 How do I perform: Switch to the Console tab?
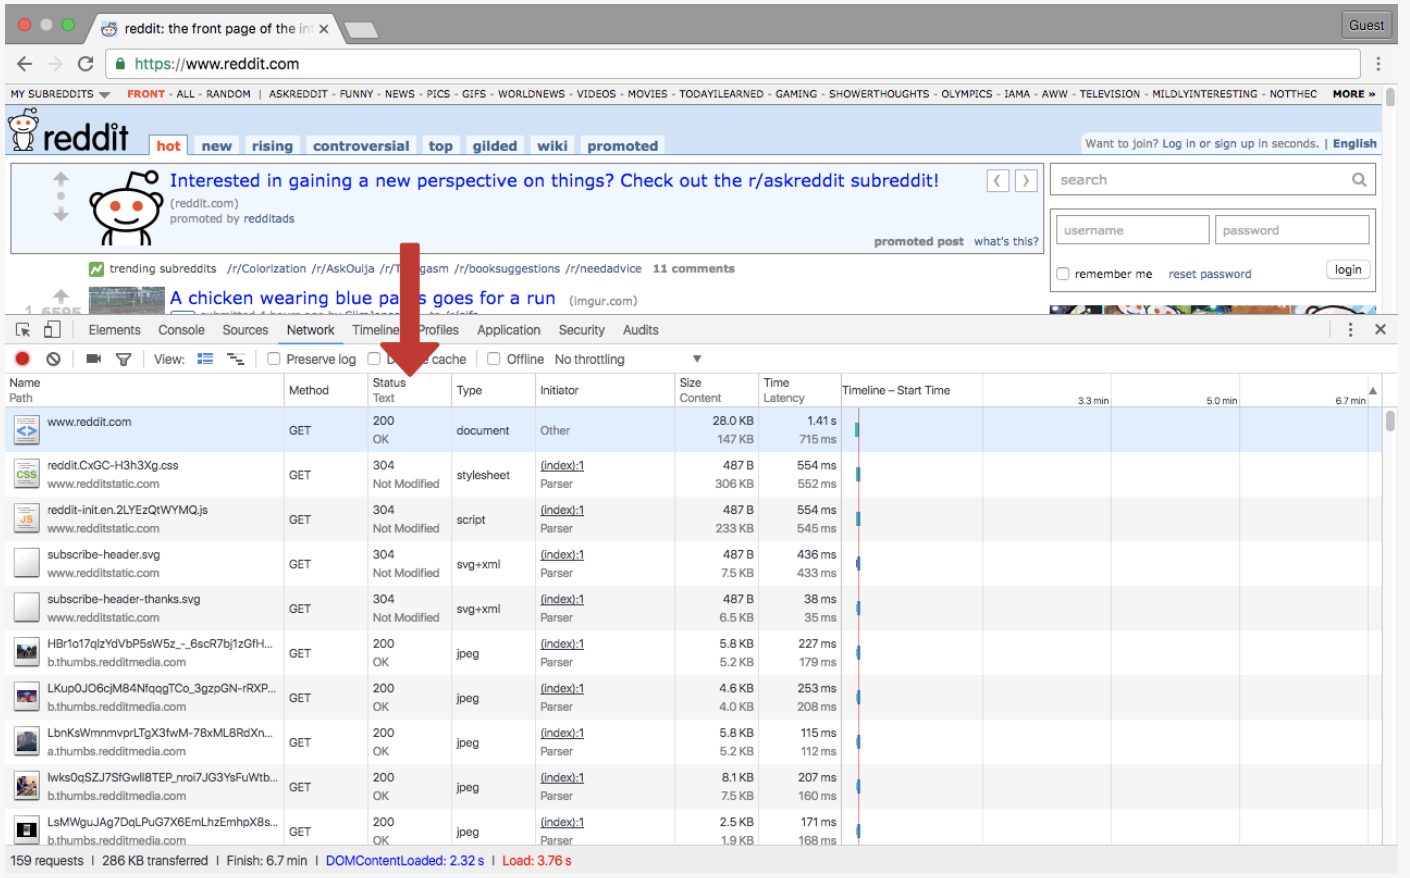pos(181,330)
